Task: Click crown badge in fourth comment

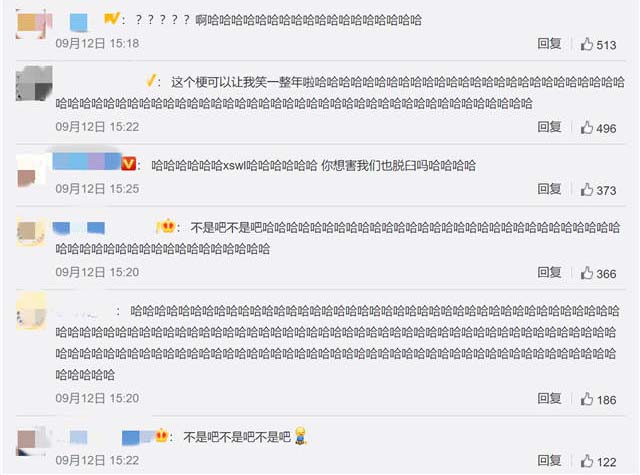Action: [x=166, y=226]
